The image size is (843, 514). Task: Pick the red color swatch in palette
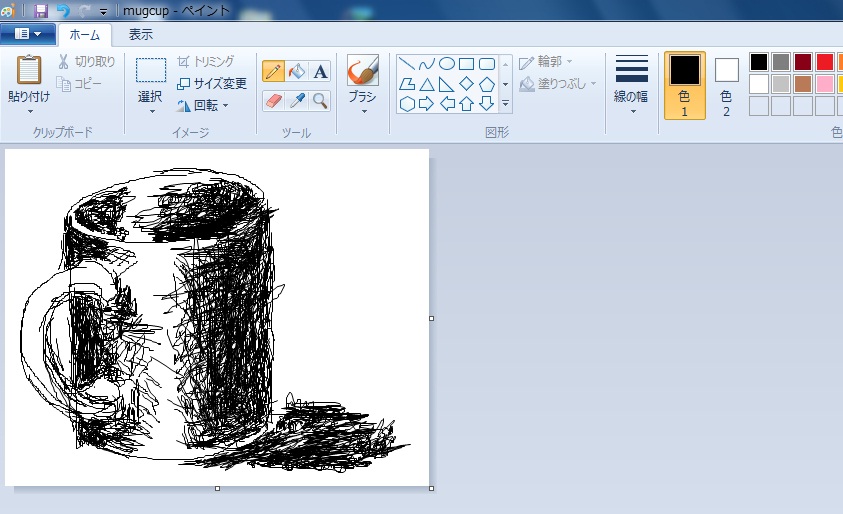click(824, 62)
